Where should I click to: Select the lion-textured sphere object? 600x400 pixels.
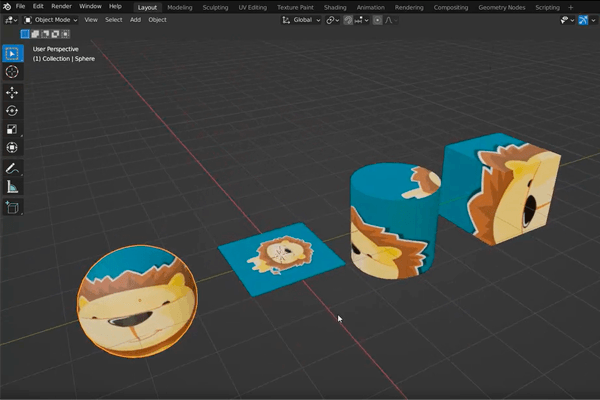pyautogui.click(x=137, y=302)
